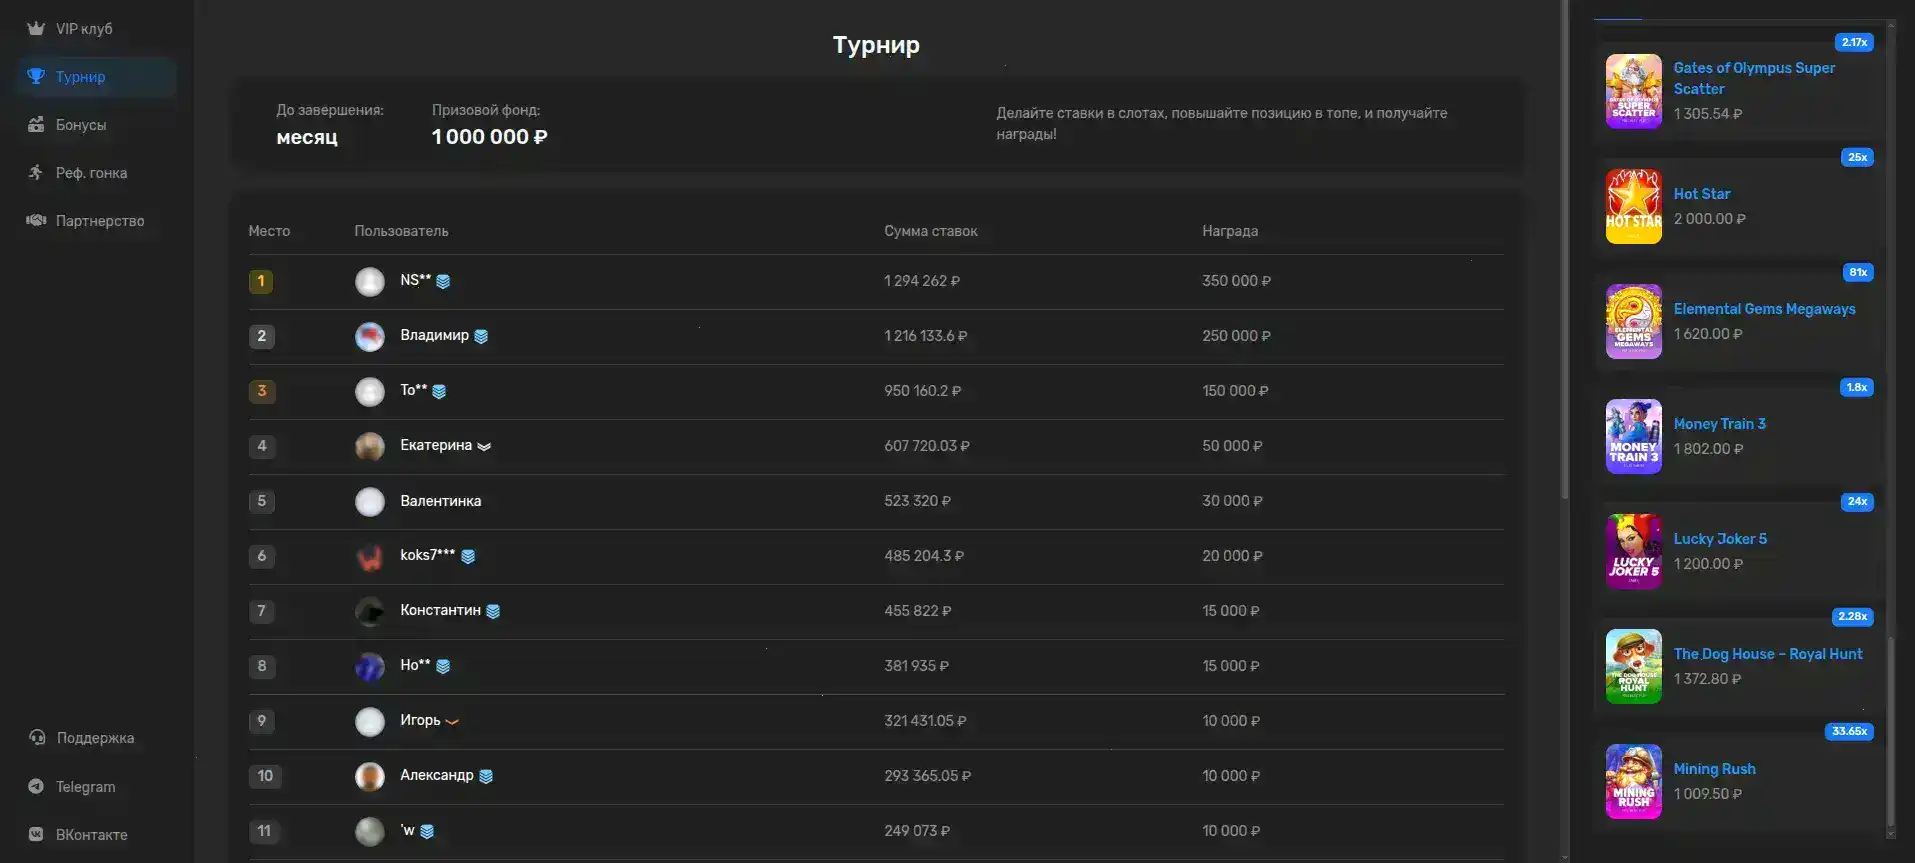The image size is (1915, 863).
Task: Click the rank chevron beside Игорь
Action: coord(452,722)
